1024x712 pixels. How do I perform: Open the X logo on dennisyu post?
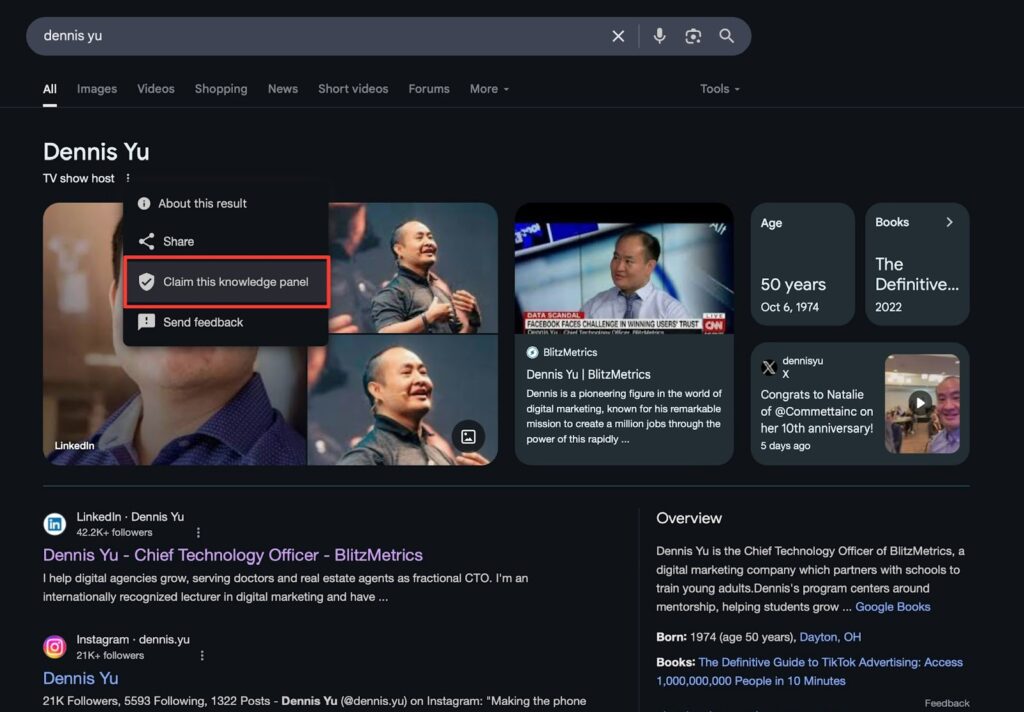[769, 367]
